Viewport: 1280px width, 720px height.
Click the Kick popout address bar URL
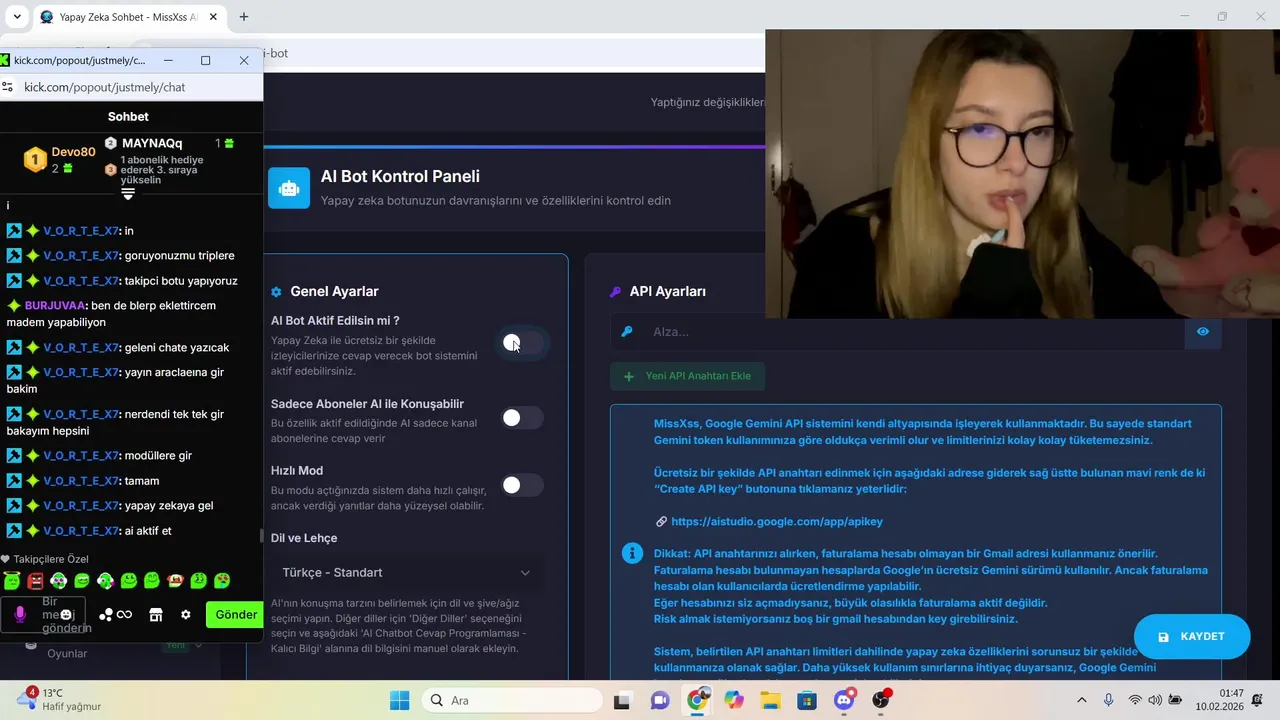coord(105,87)
